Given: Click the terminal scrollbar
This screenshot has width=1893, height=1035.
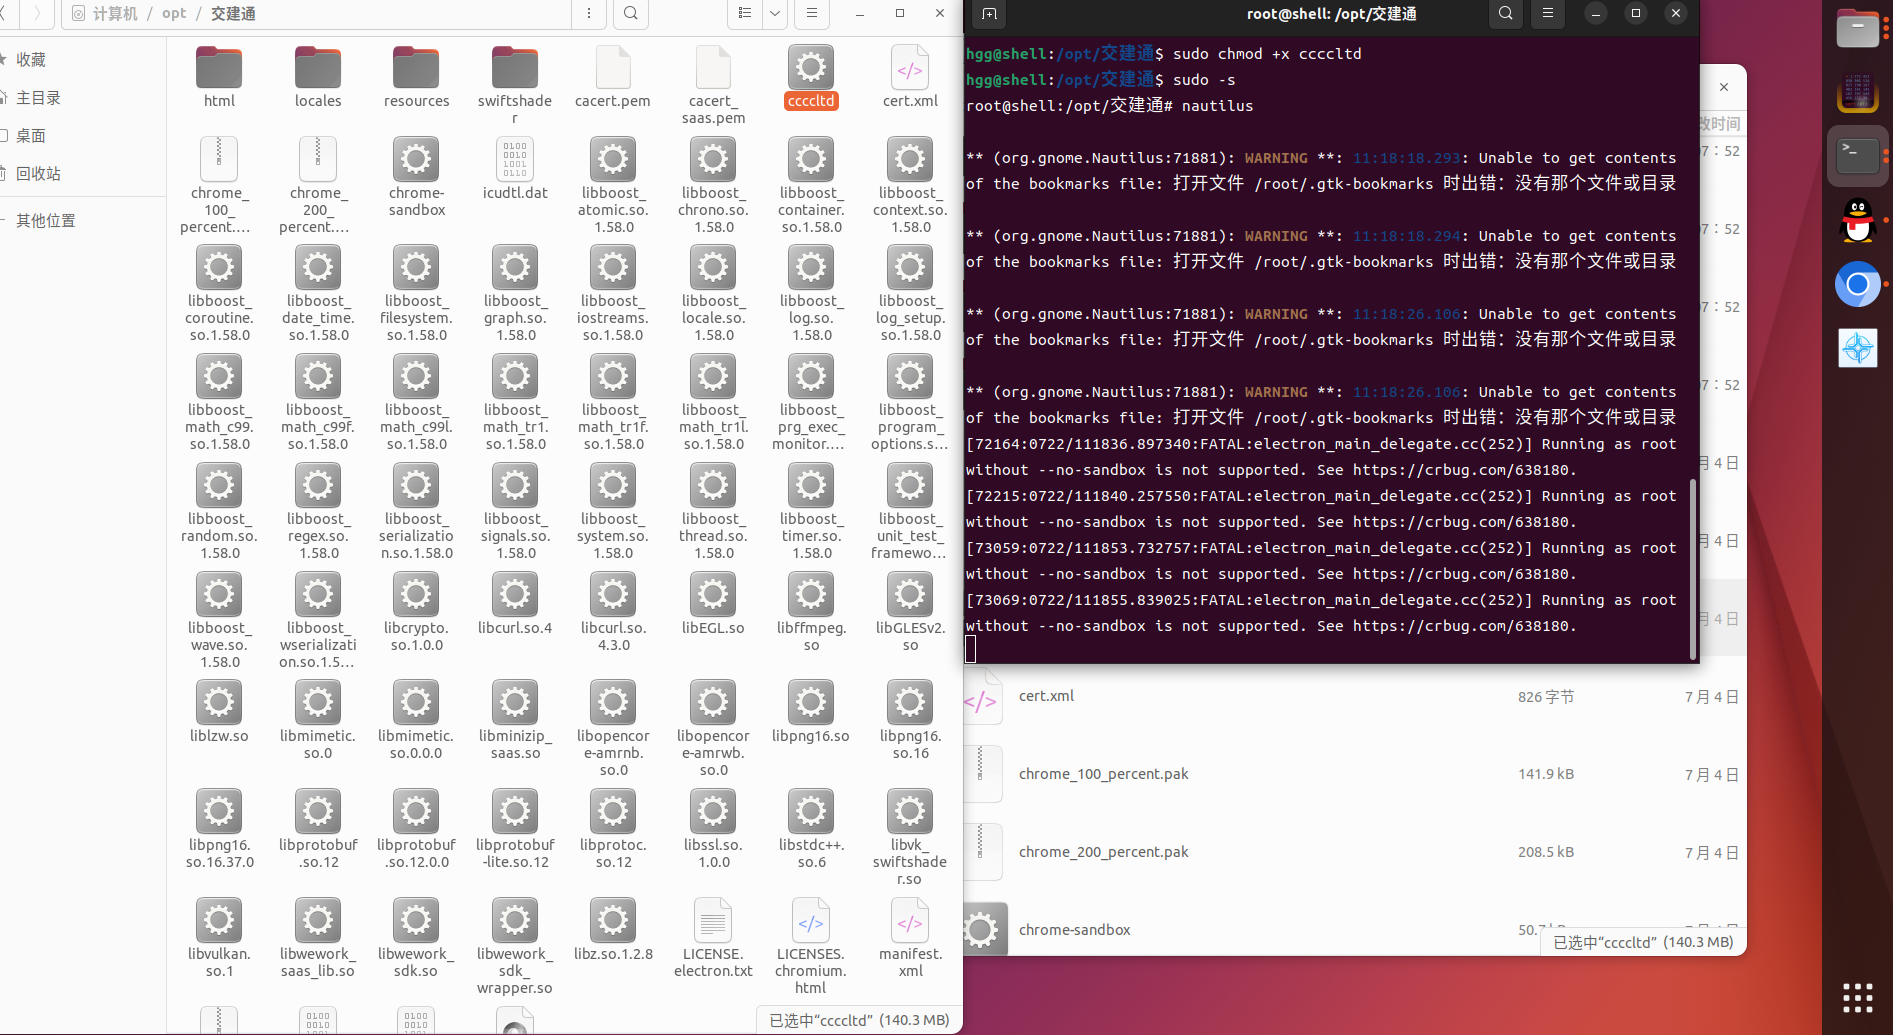Looking at the screenshot, I should click(1693, 569).
